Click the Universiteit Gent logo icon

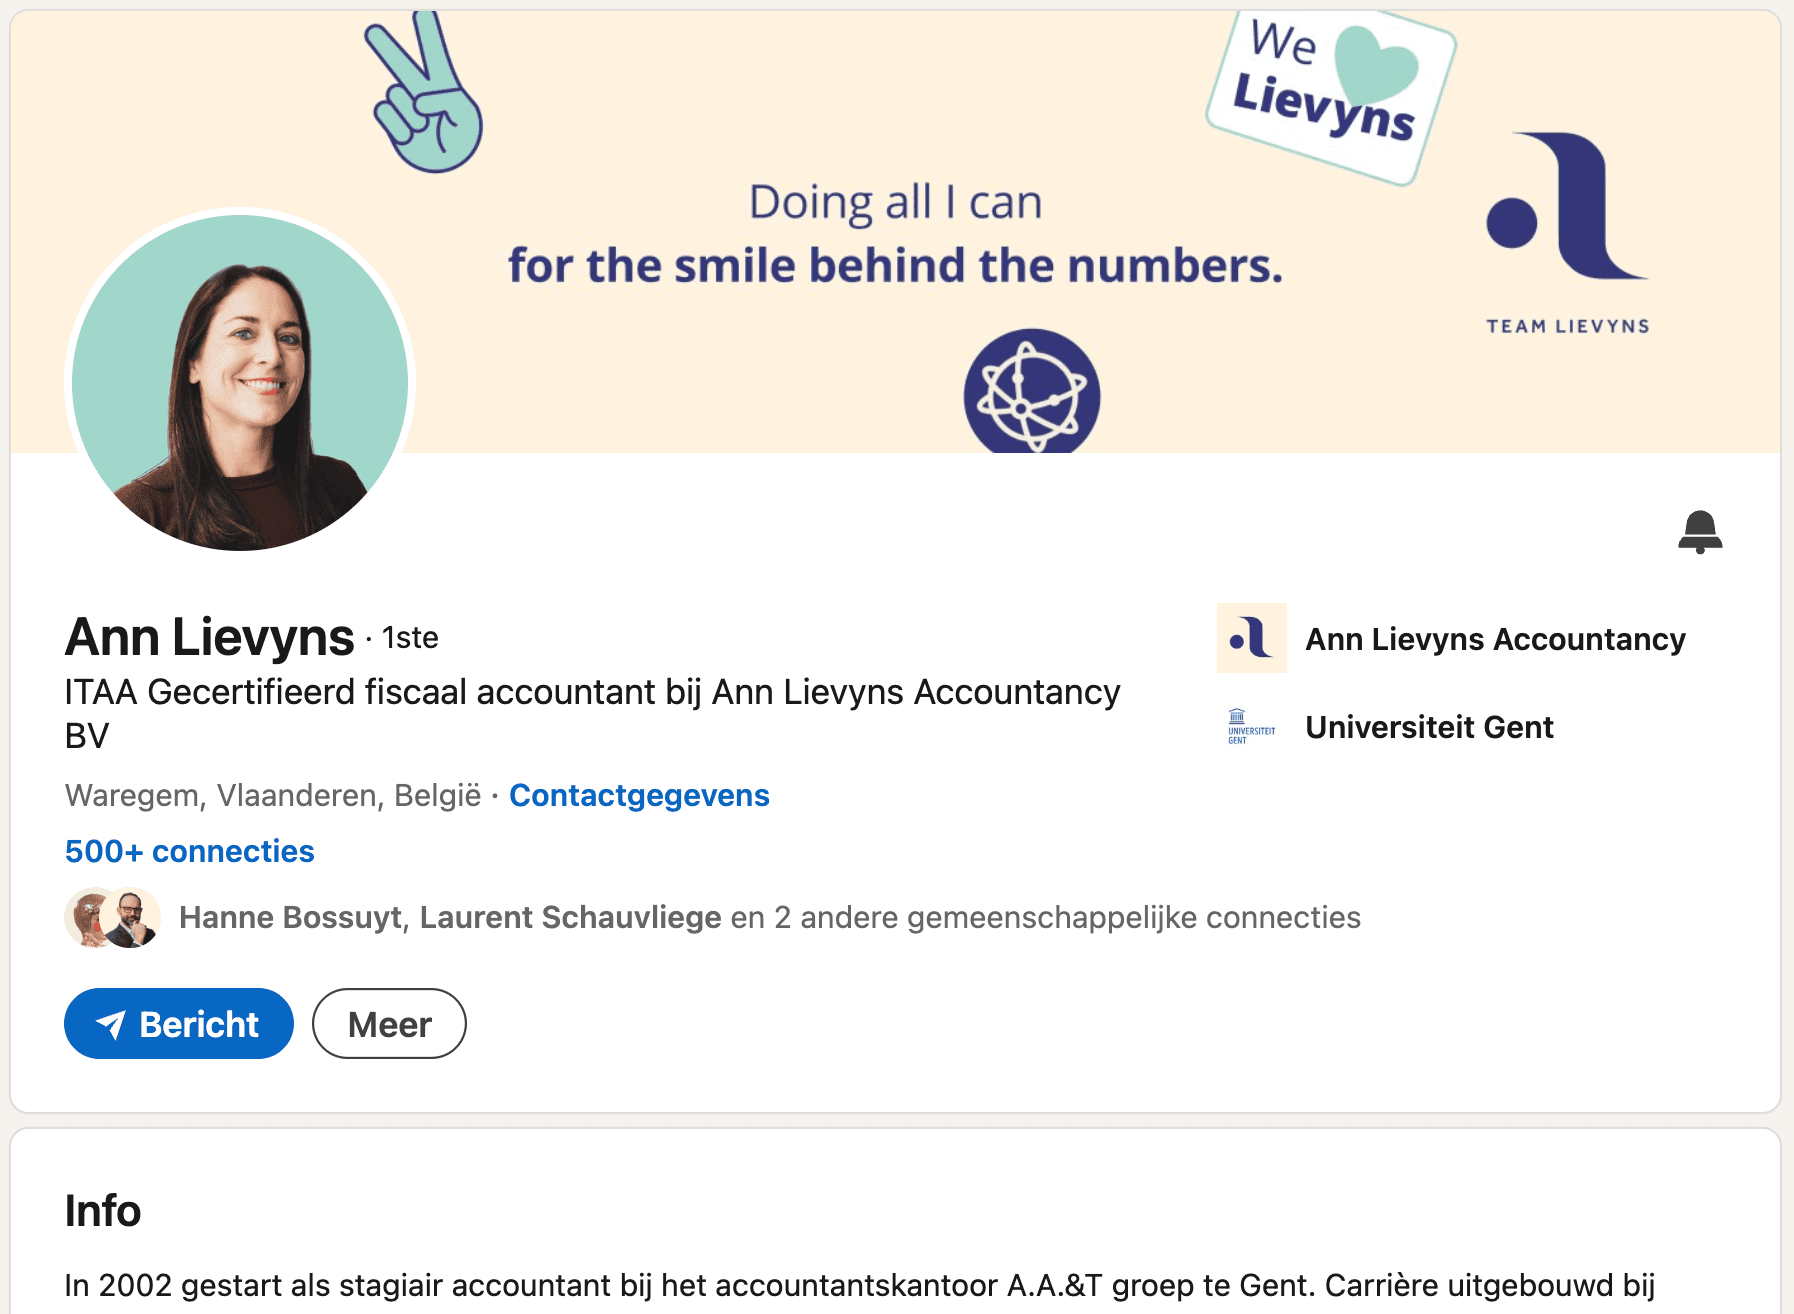tap(1251, 727)
